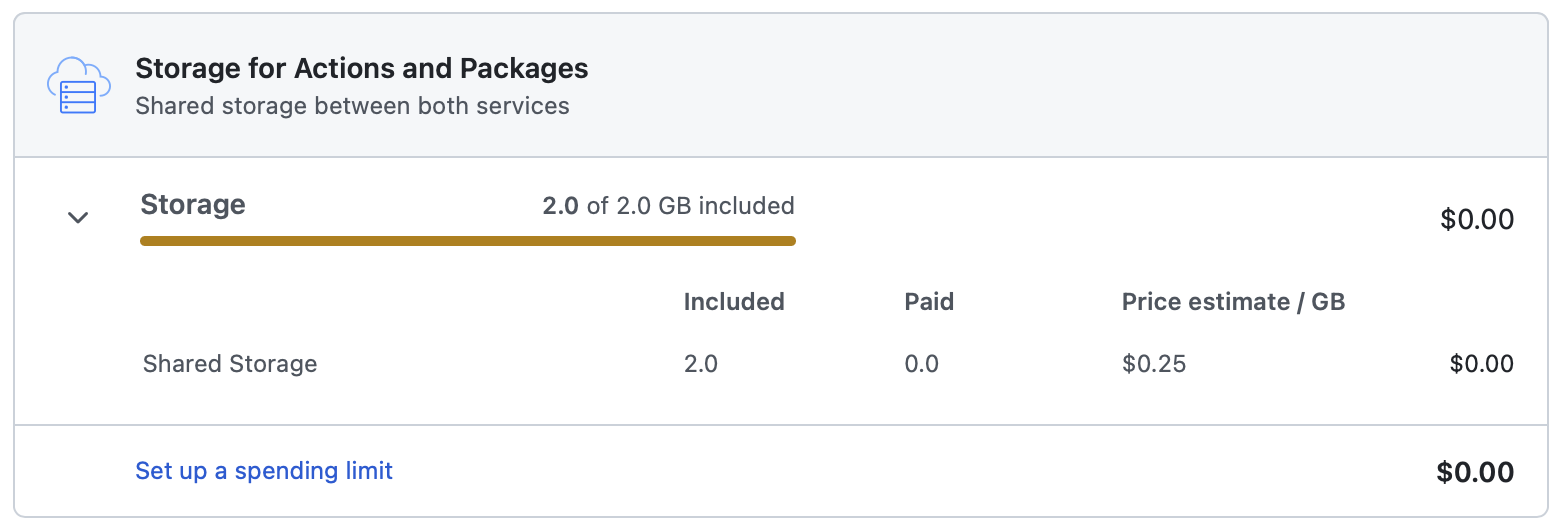Click the Included value 2.0 in Shared Storage row

tap(701, 364)
